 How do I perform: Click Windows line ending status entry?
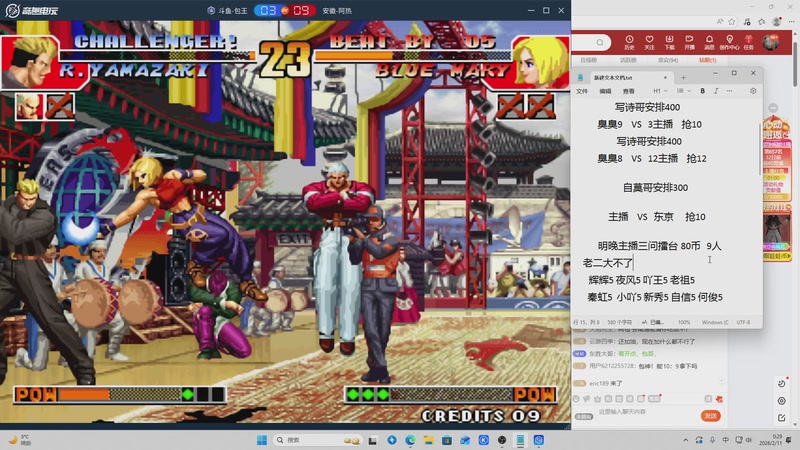(715, 322)
